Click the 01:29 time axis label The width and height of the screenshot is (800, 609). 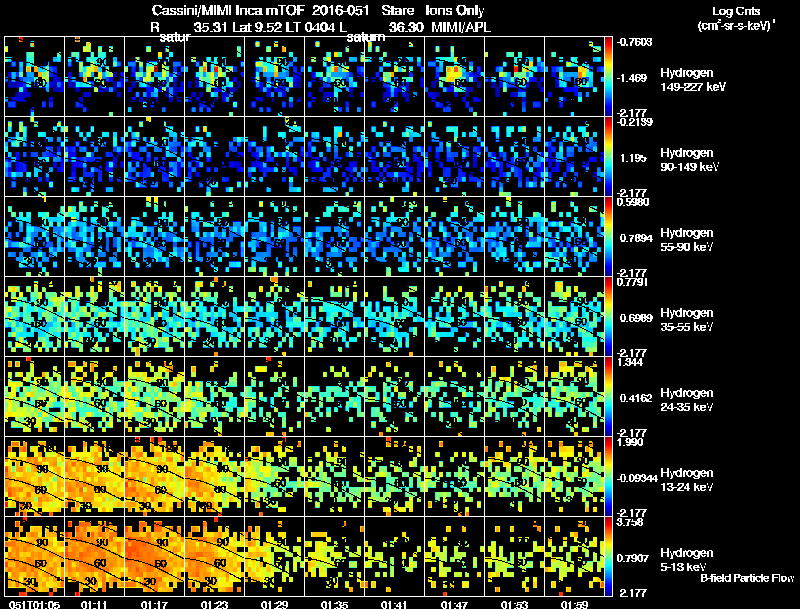(274, 605)
